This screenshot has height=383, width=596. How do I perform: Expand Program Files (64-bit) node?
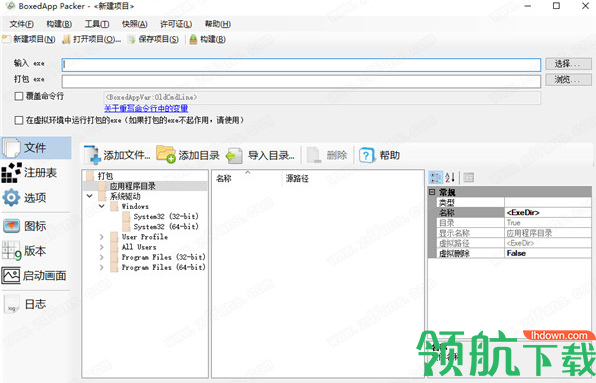[x=101, y=267]
